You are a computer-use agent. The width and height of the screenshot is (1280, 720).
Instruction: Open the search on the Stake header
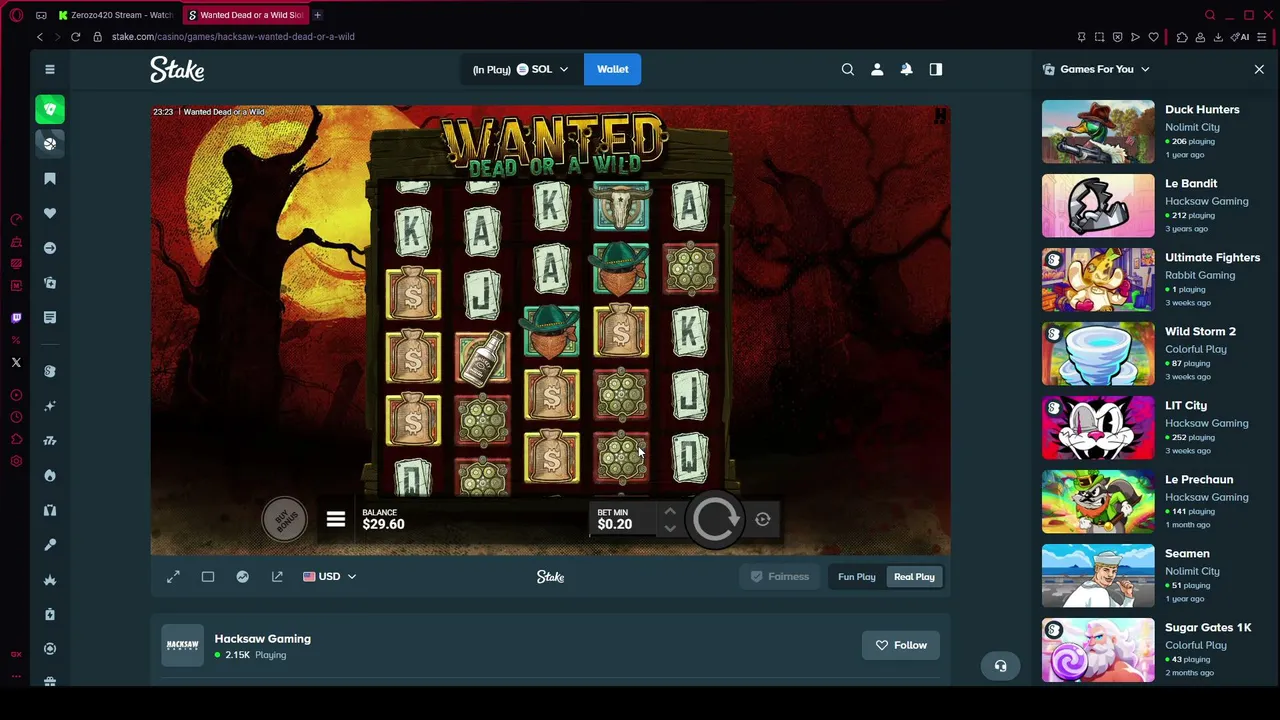pos(848,69)
